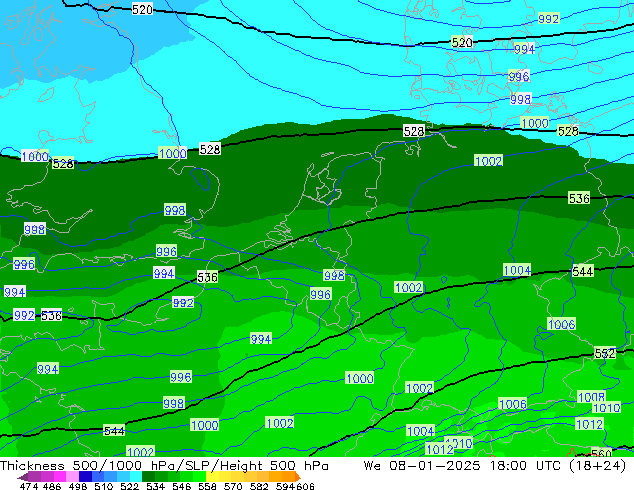Click the 522 legend value
This screenshot has width=634, height=490.
click(129, 486)
